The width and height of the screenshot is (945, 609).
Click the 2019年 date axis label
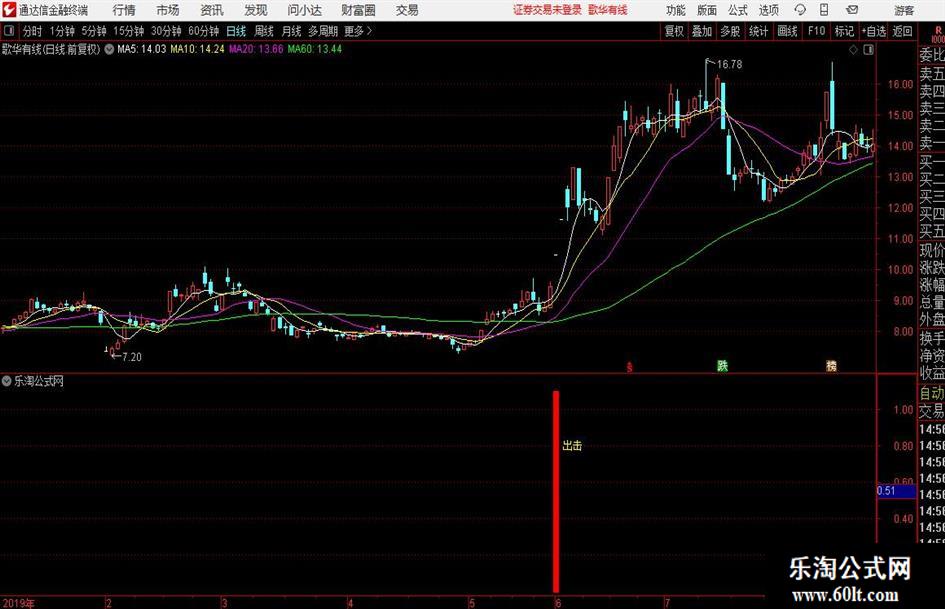click(x=18, y=603)
